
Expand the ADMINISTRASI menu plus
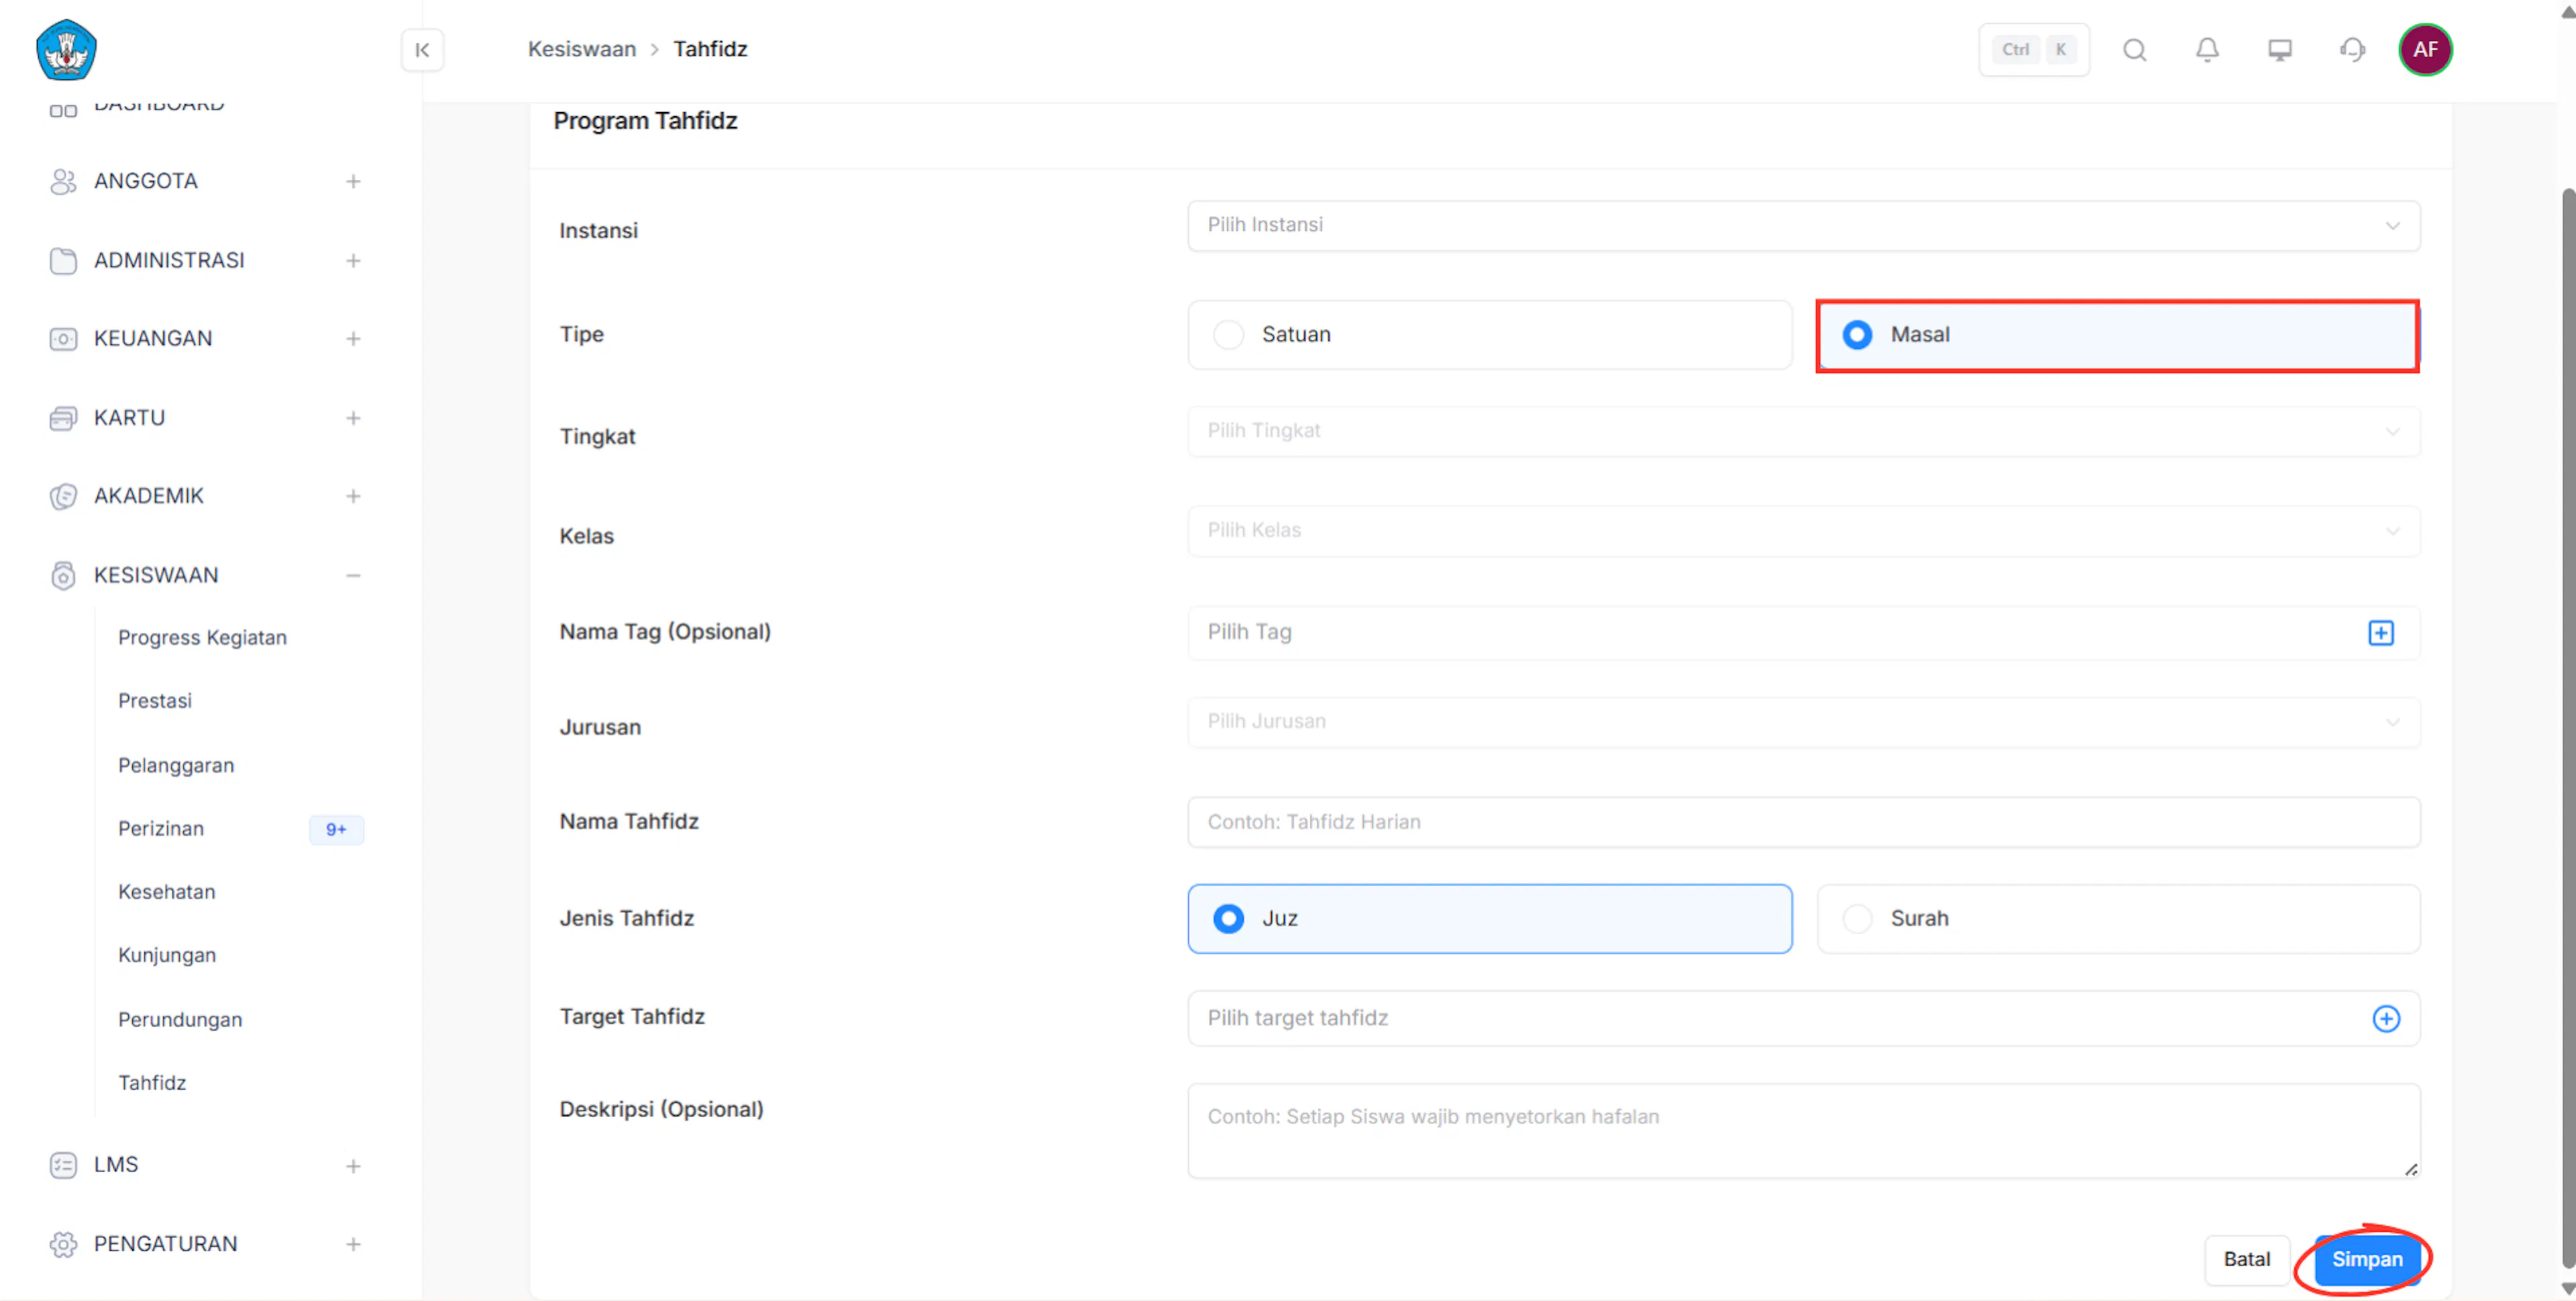[x=353, y=261]
